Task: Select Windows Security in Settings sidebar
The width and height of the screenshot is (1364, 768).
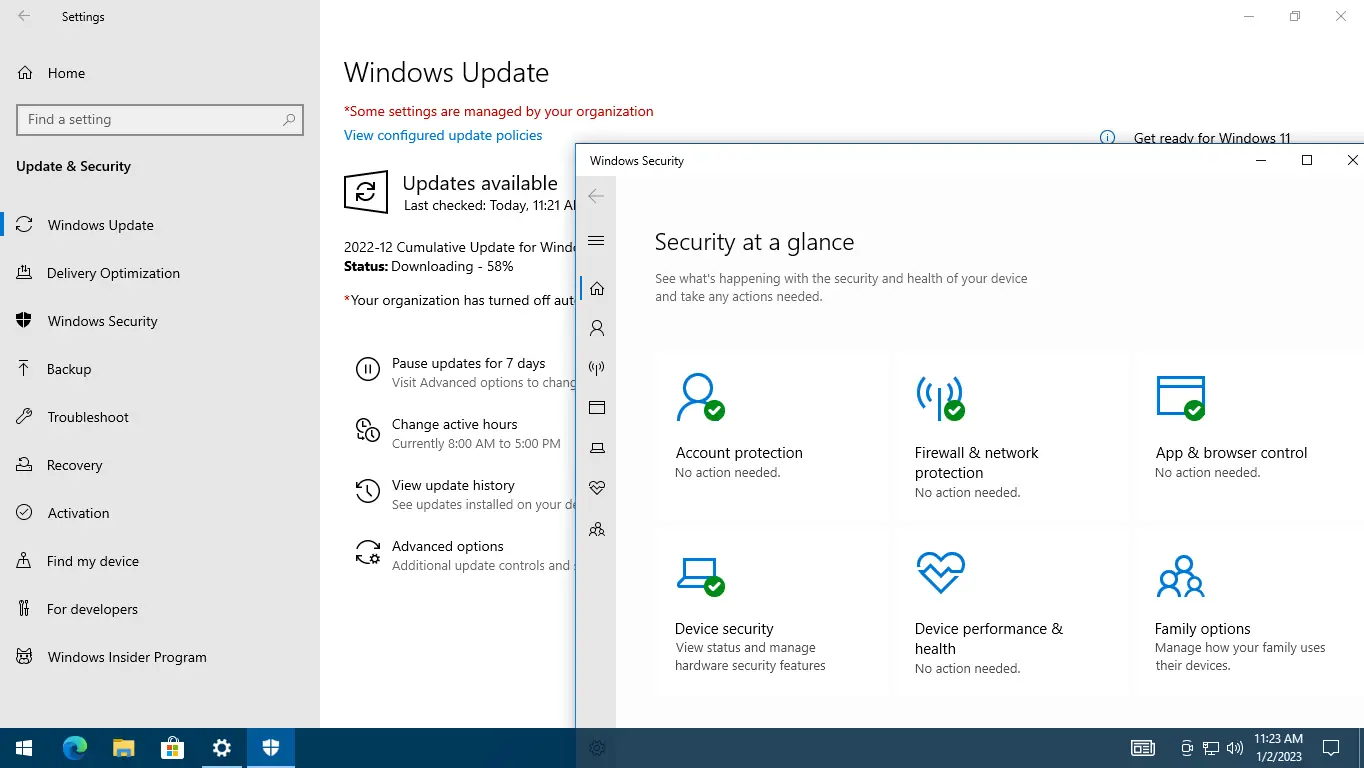Action: click(x=160, y=321)
